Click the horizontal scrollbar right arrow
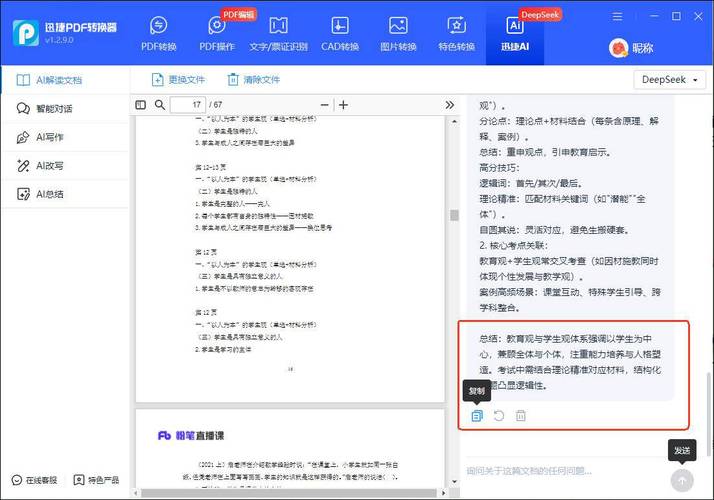This screenshot has width=714, height=500. pos(444,493)
